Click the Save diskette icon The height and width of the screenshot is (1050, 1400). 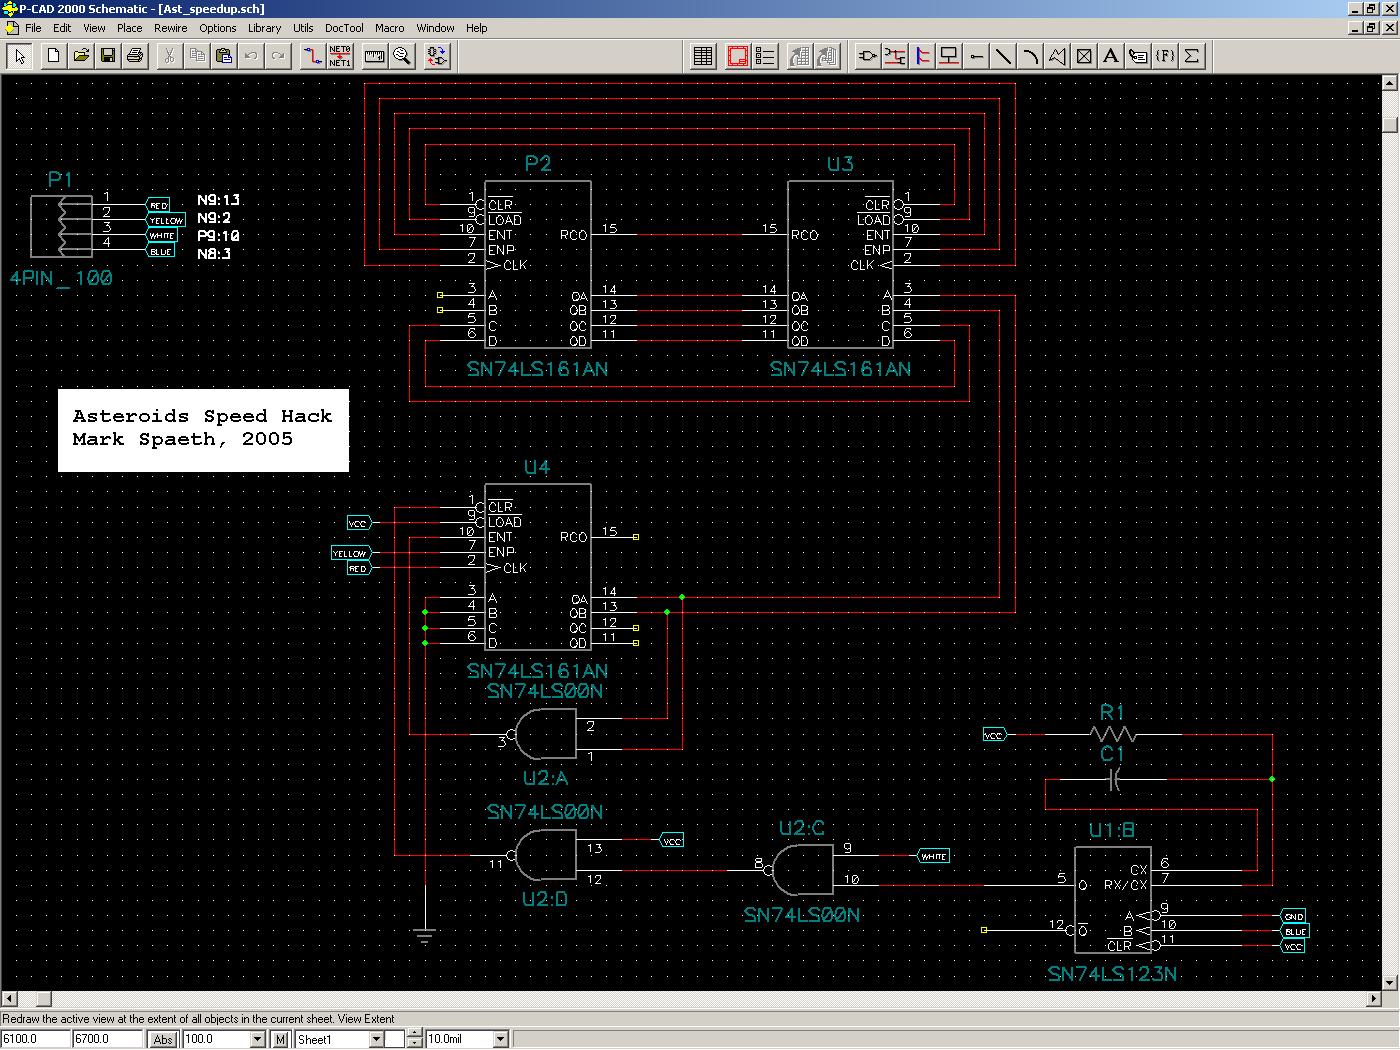coord(108,56)
